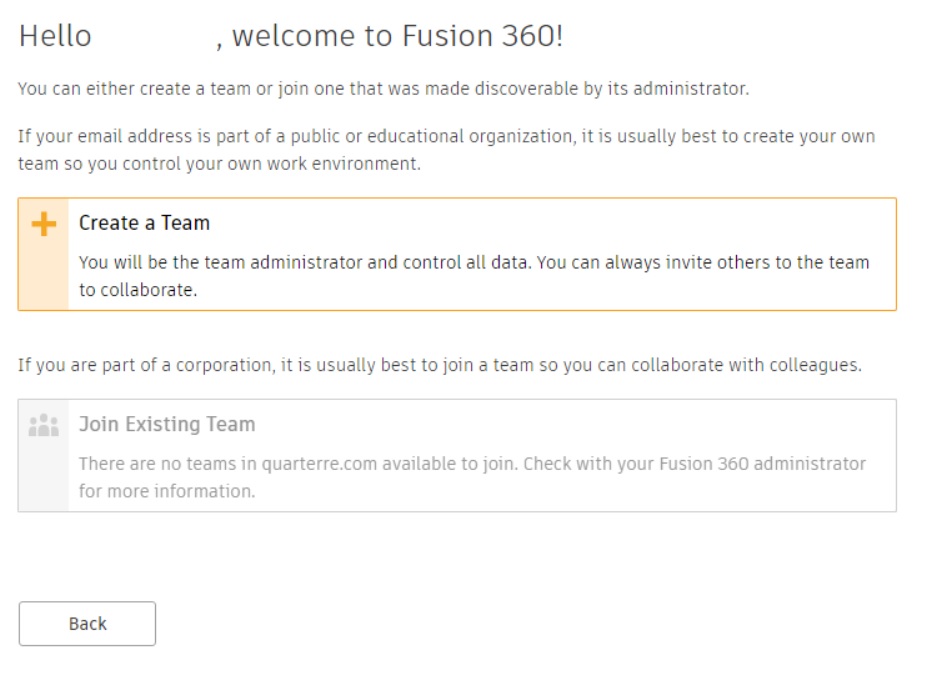Click the orange plus icon

42,222
